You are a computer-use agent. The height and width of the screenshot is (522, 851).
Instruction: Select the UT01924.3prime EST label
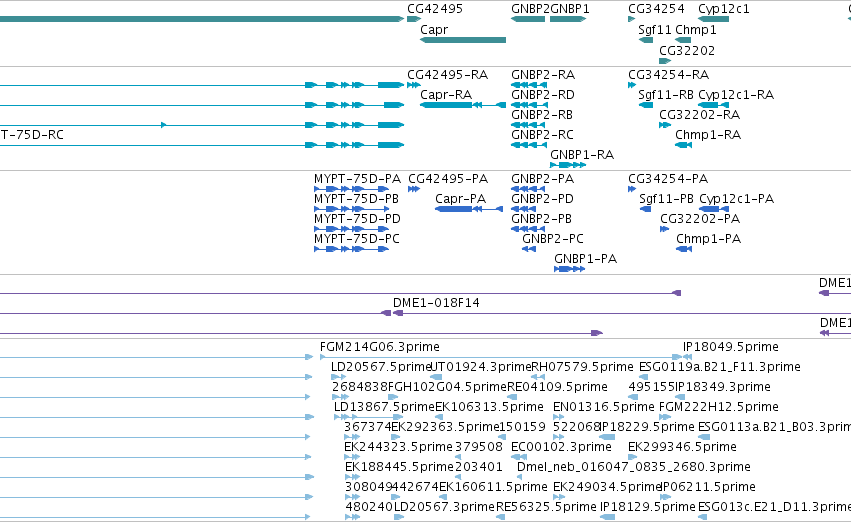(x=481, y=367)
